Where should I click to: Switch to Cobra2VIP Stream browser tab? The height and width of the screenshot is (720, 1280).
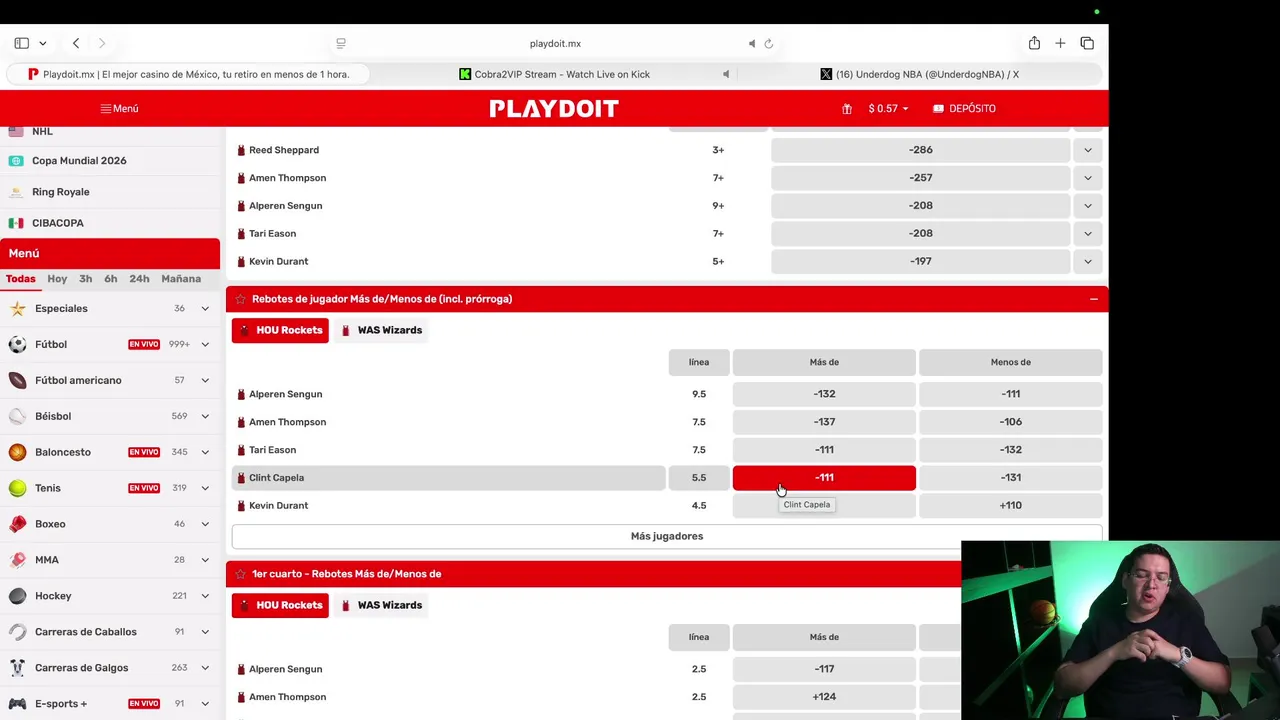[555, 74]
